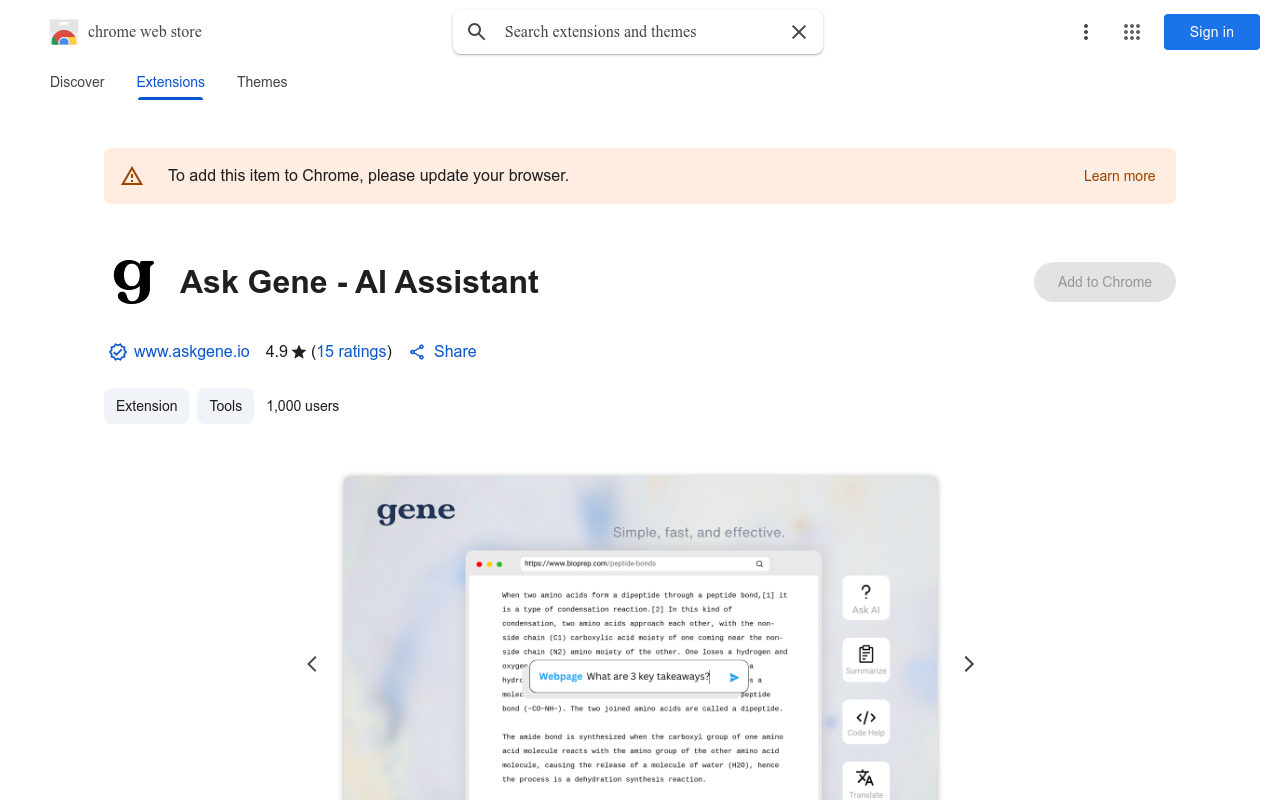Go back using the left carousel arrow
This screenshot has height=800, width=1280.
pos(312,663)
